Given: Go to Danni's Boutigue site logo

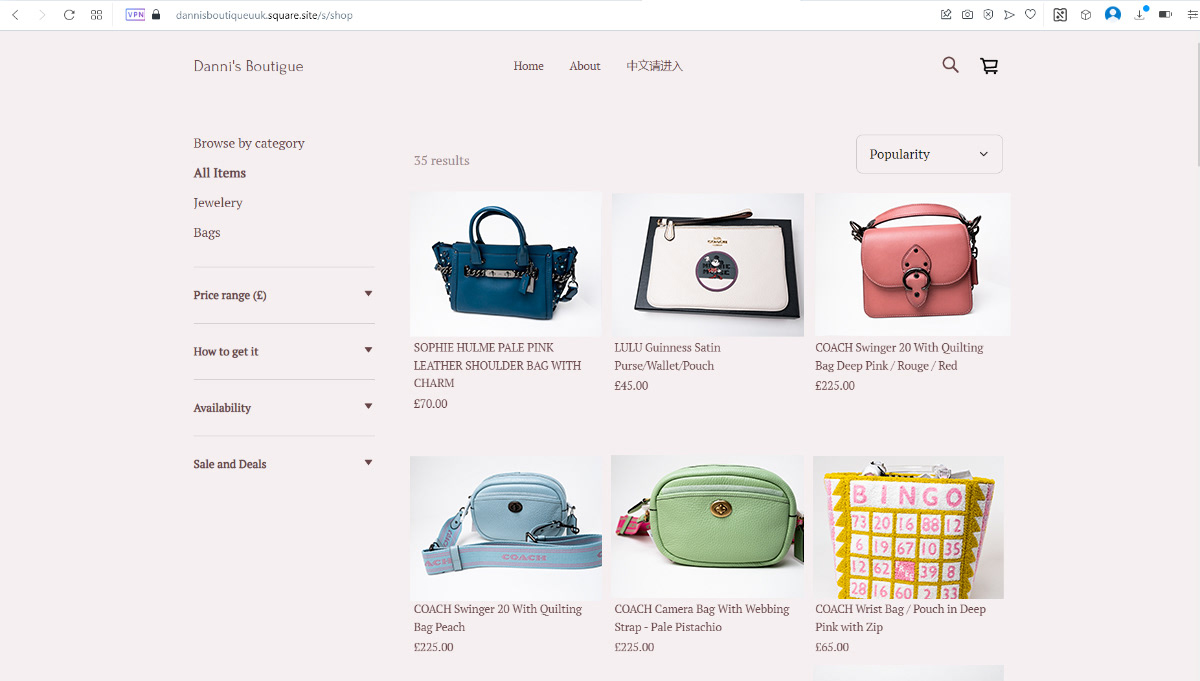Looking at the screenshot, I should [x=248, y=66].
